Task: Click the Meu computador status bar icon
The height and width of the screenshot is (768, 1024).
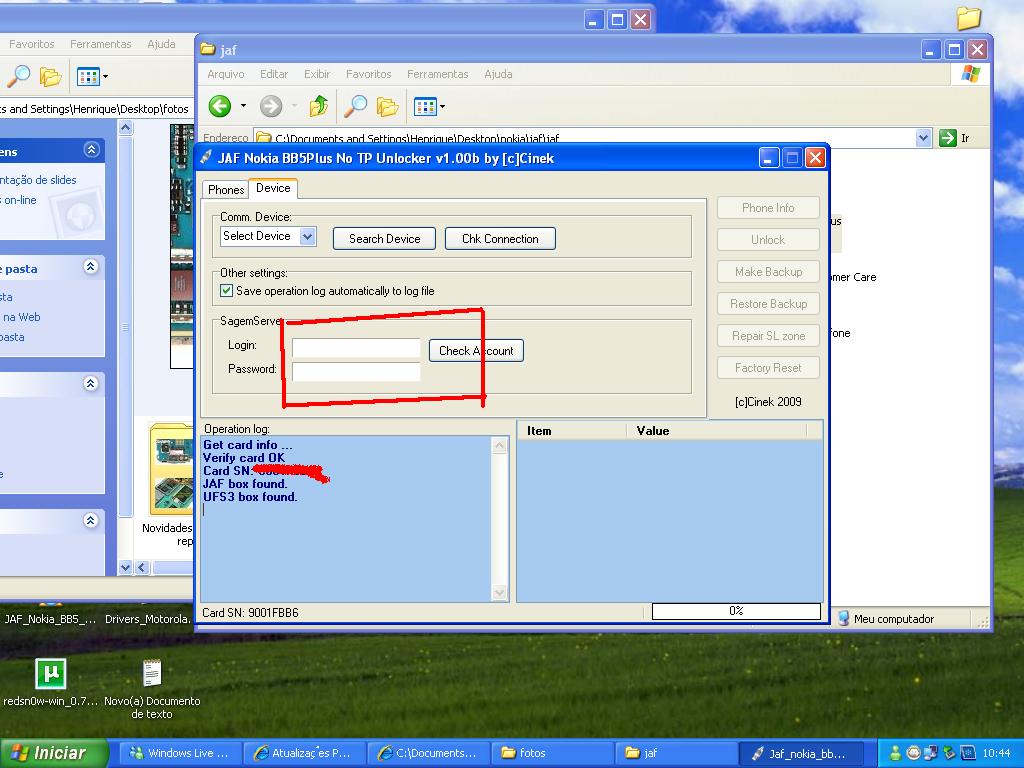Action: 844,618
